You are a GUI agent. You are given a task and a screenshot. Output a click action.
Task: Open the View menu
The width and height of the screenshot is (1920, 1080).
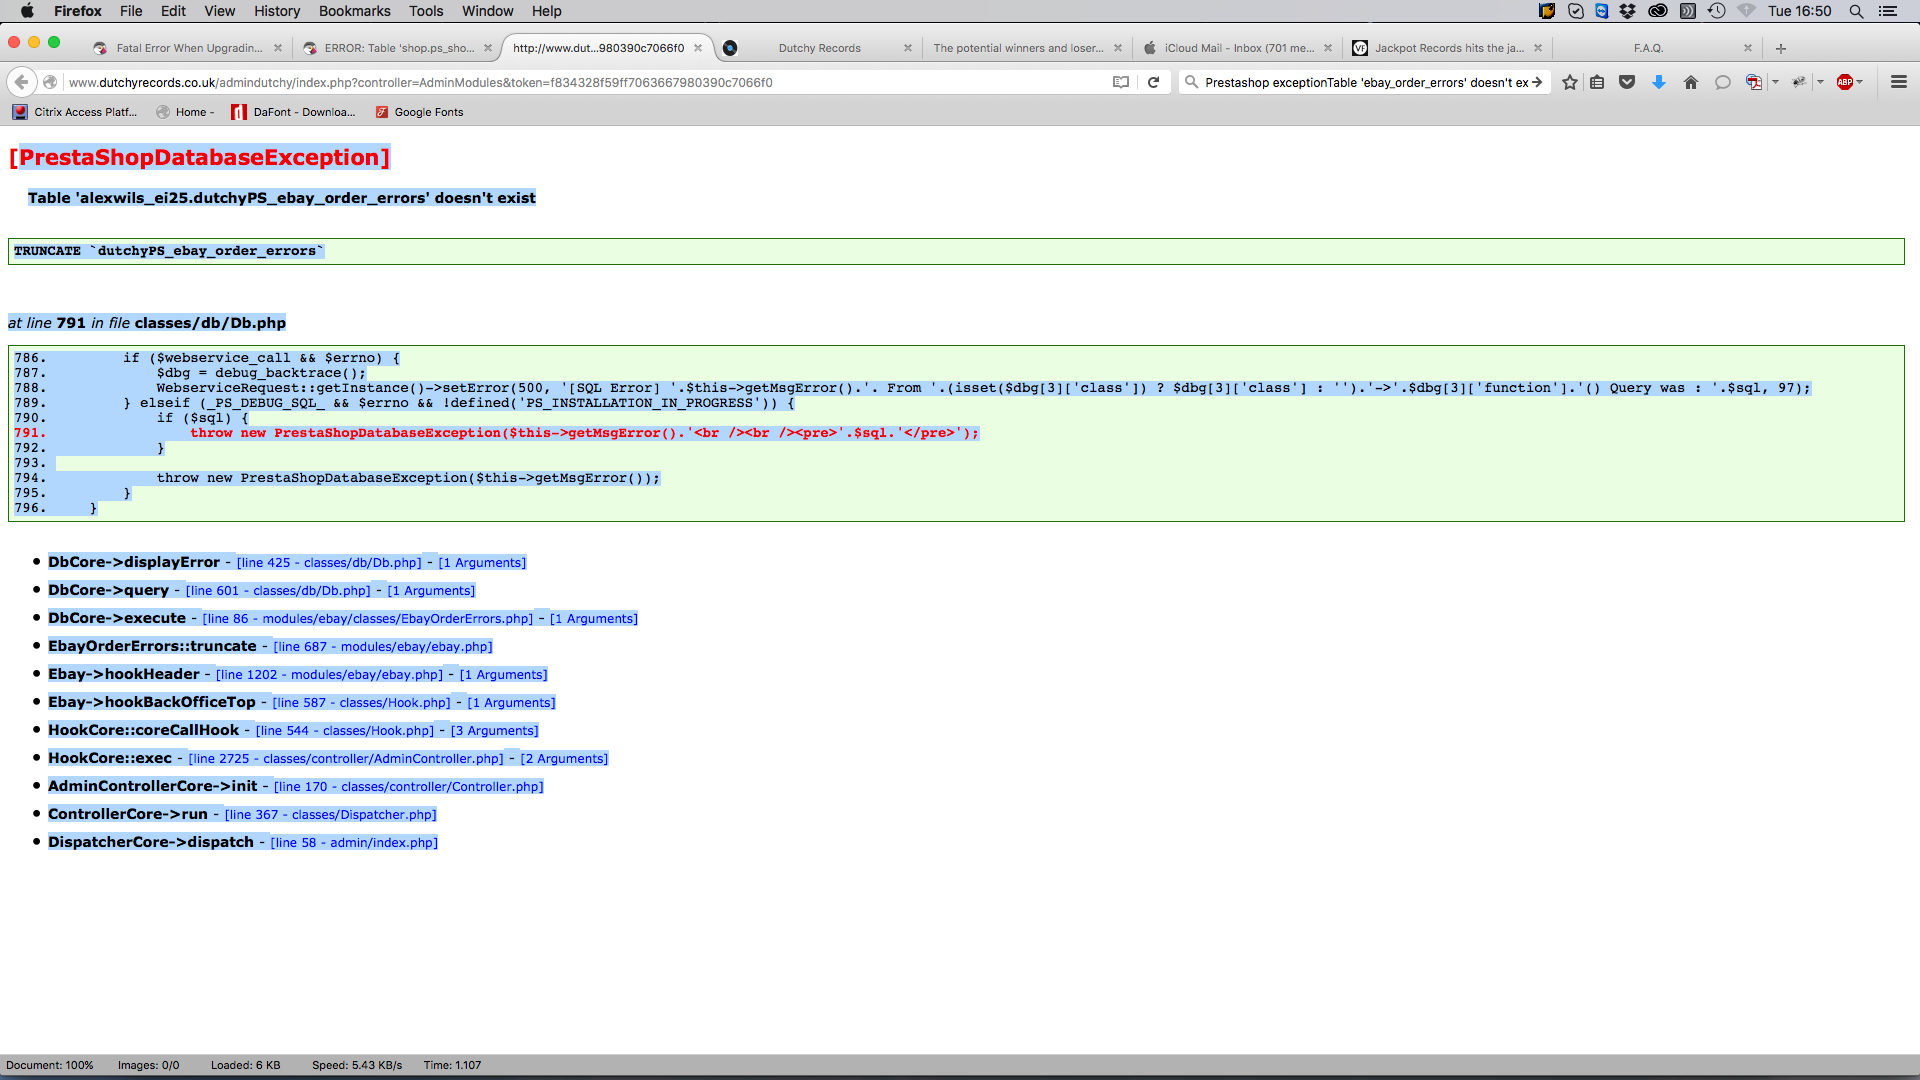[x=220, y=11]
